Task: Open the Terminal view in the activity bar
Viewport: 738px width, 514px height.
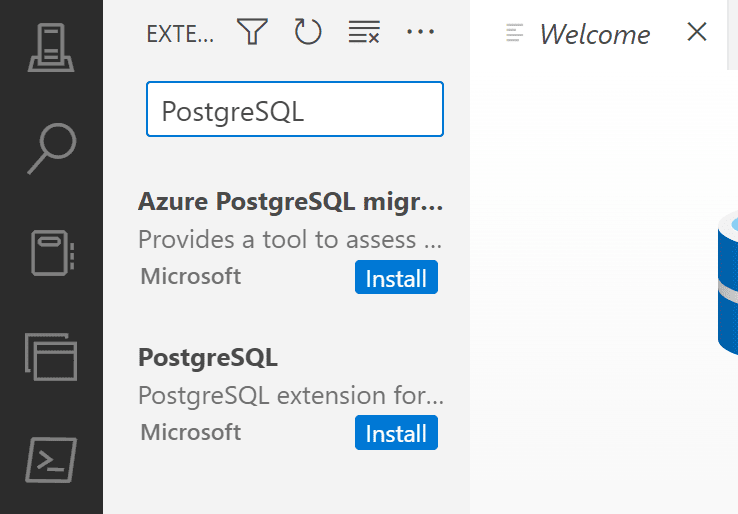Action: 51,460
